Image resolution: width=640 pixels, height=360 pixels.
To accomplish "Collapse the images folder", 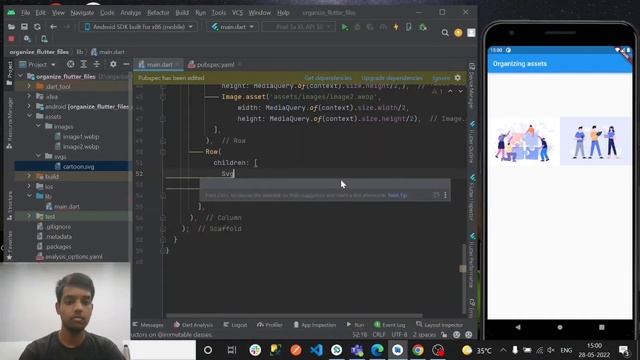I will 38,127.
